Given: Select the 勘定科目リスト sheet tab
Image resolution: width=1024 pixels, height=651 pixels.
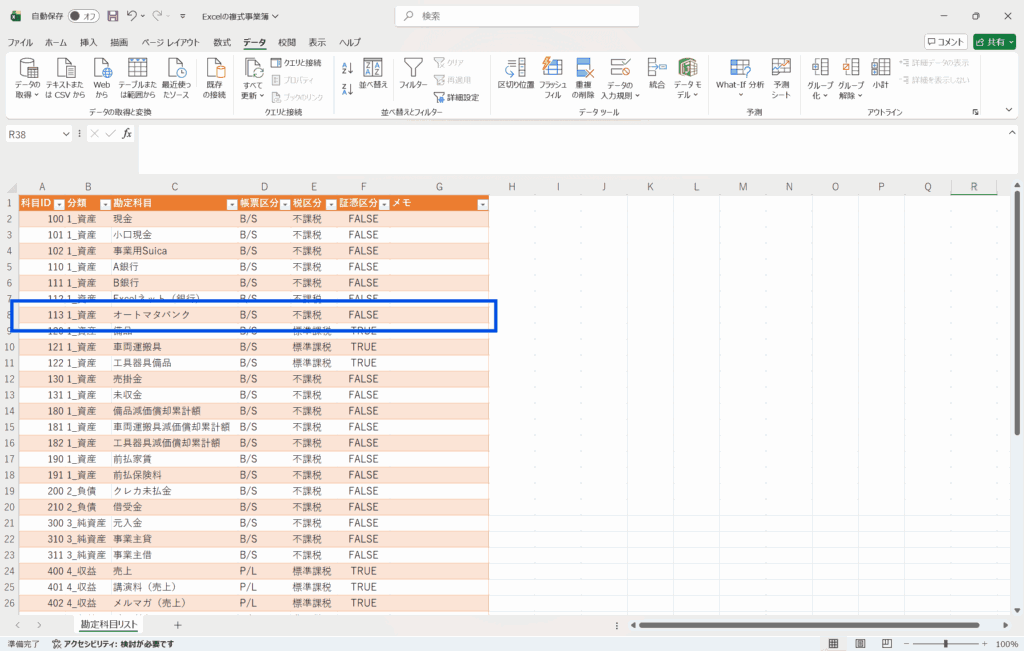Looking at the screenshot, I should (110, 624).
